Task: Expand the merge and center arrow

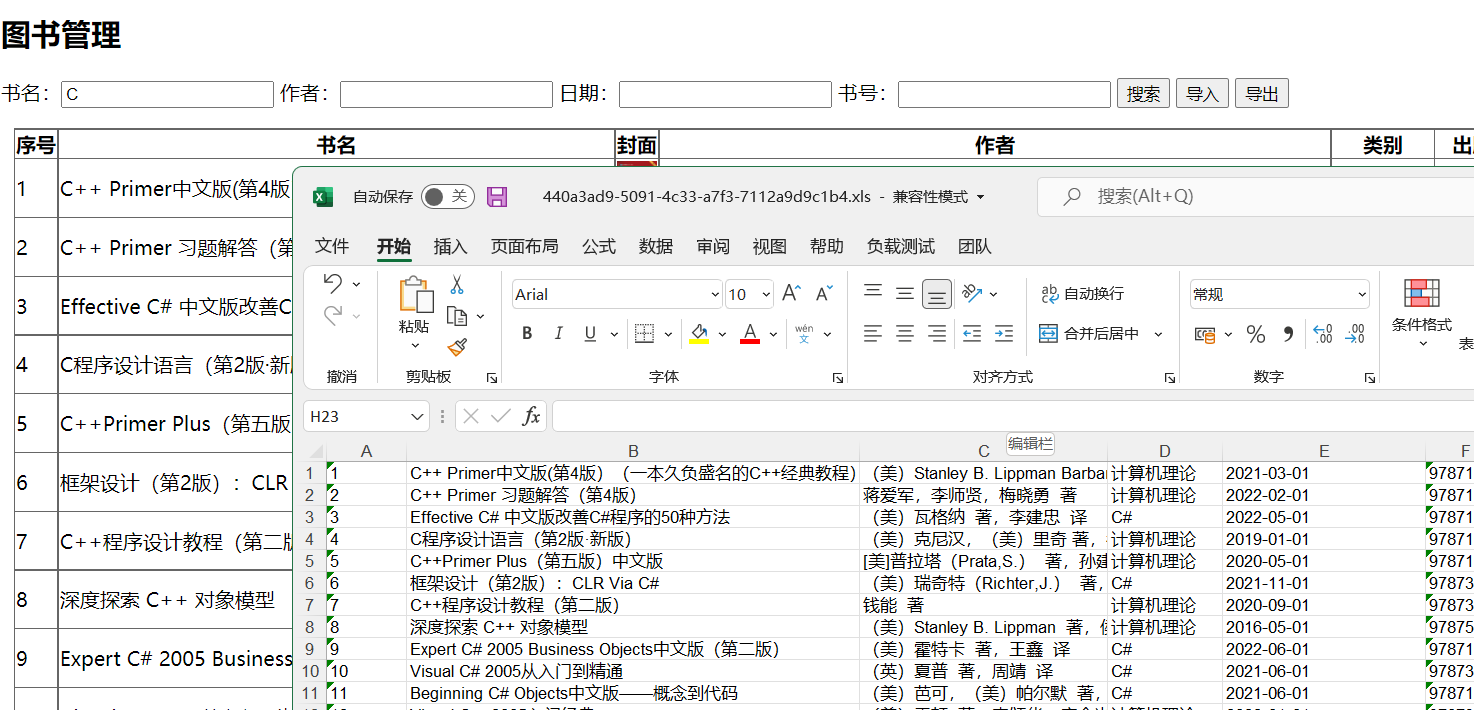Action: (1159, 334)
